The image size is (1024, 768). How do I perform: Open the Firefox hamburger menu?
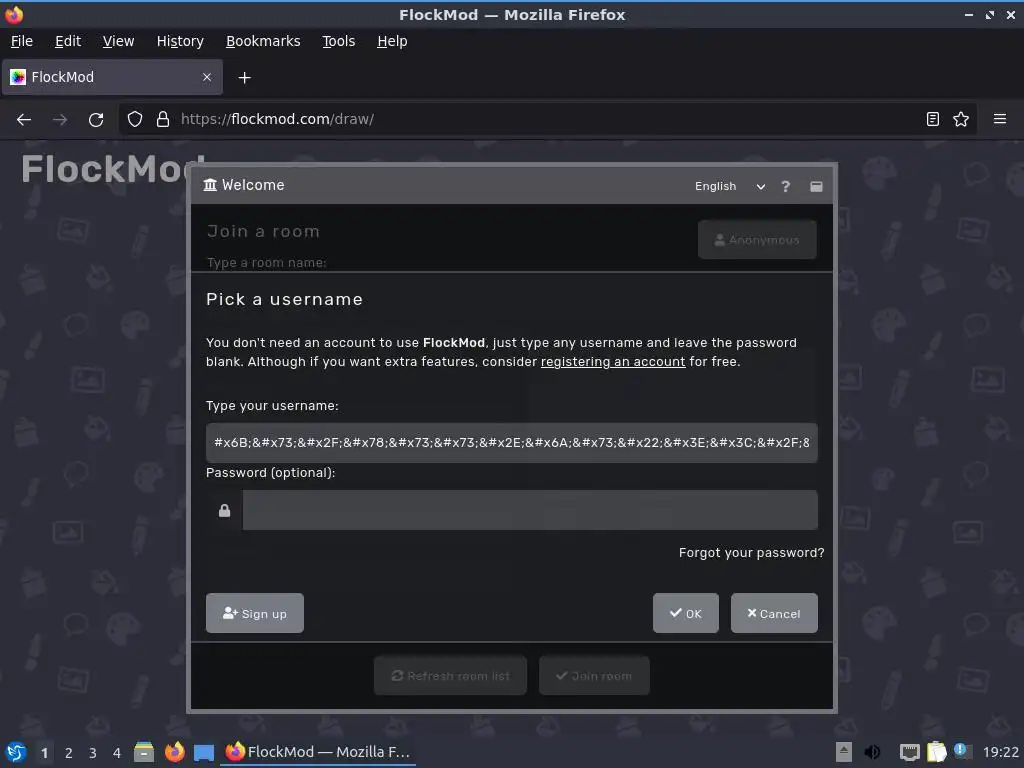[x=1000, y=119]
